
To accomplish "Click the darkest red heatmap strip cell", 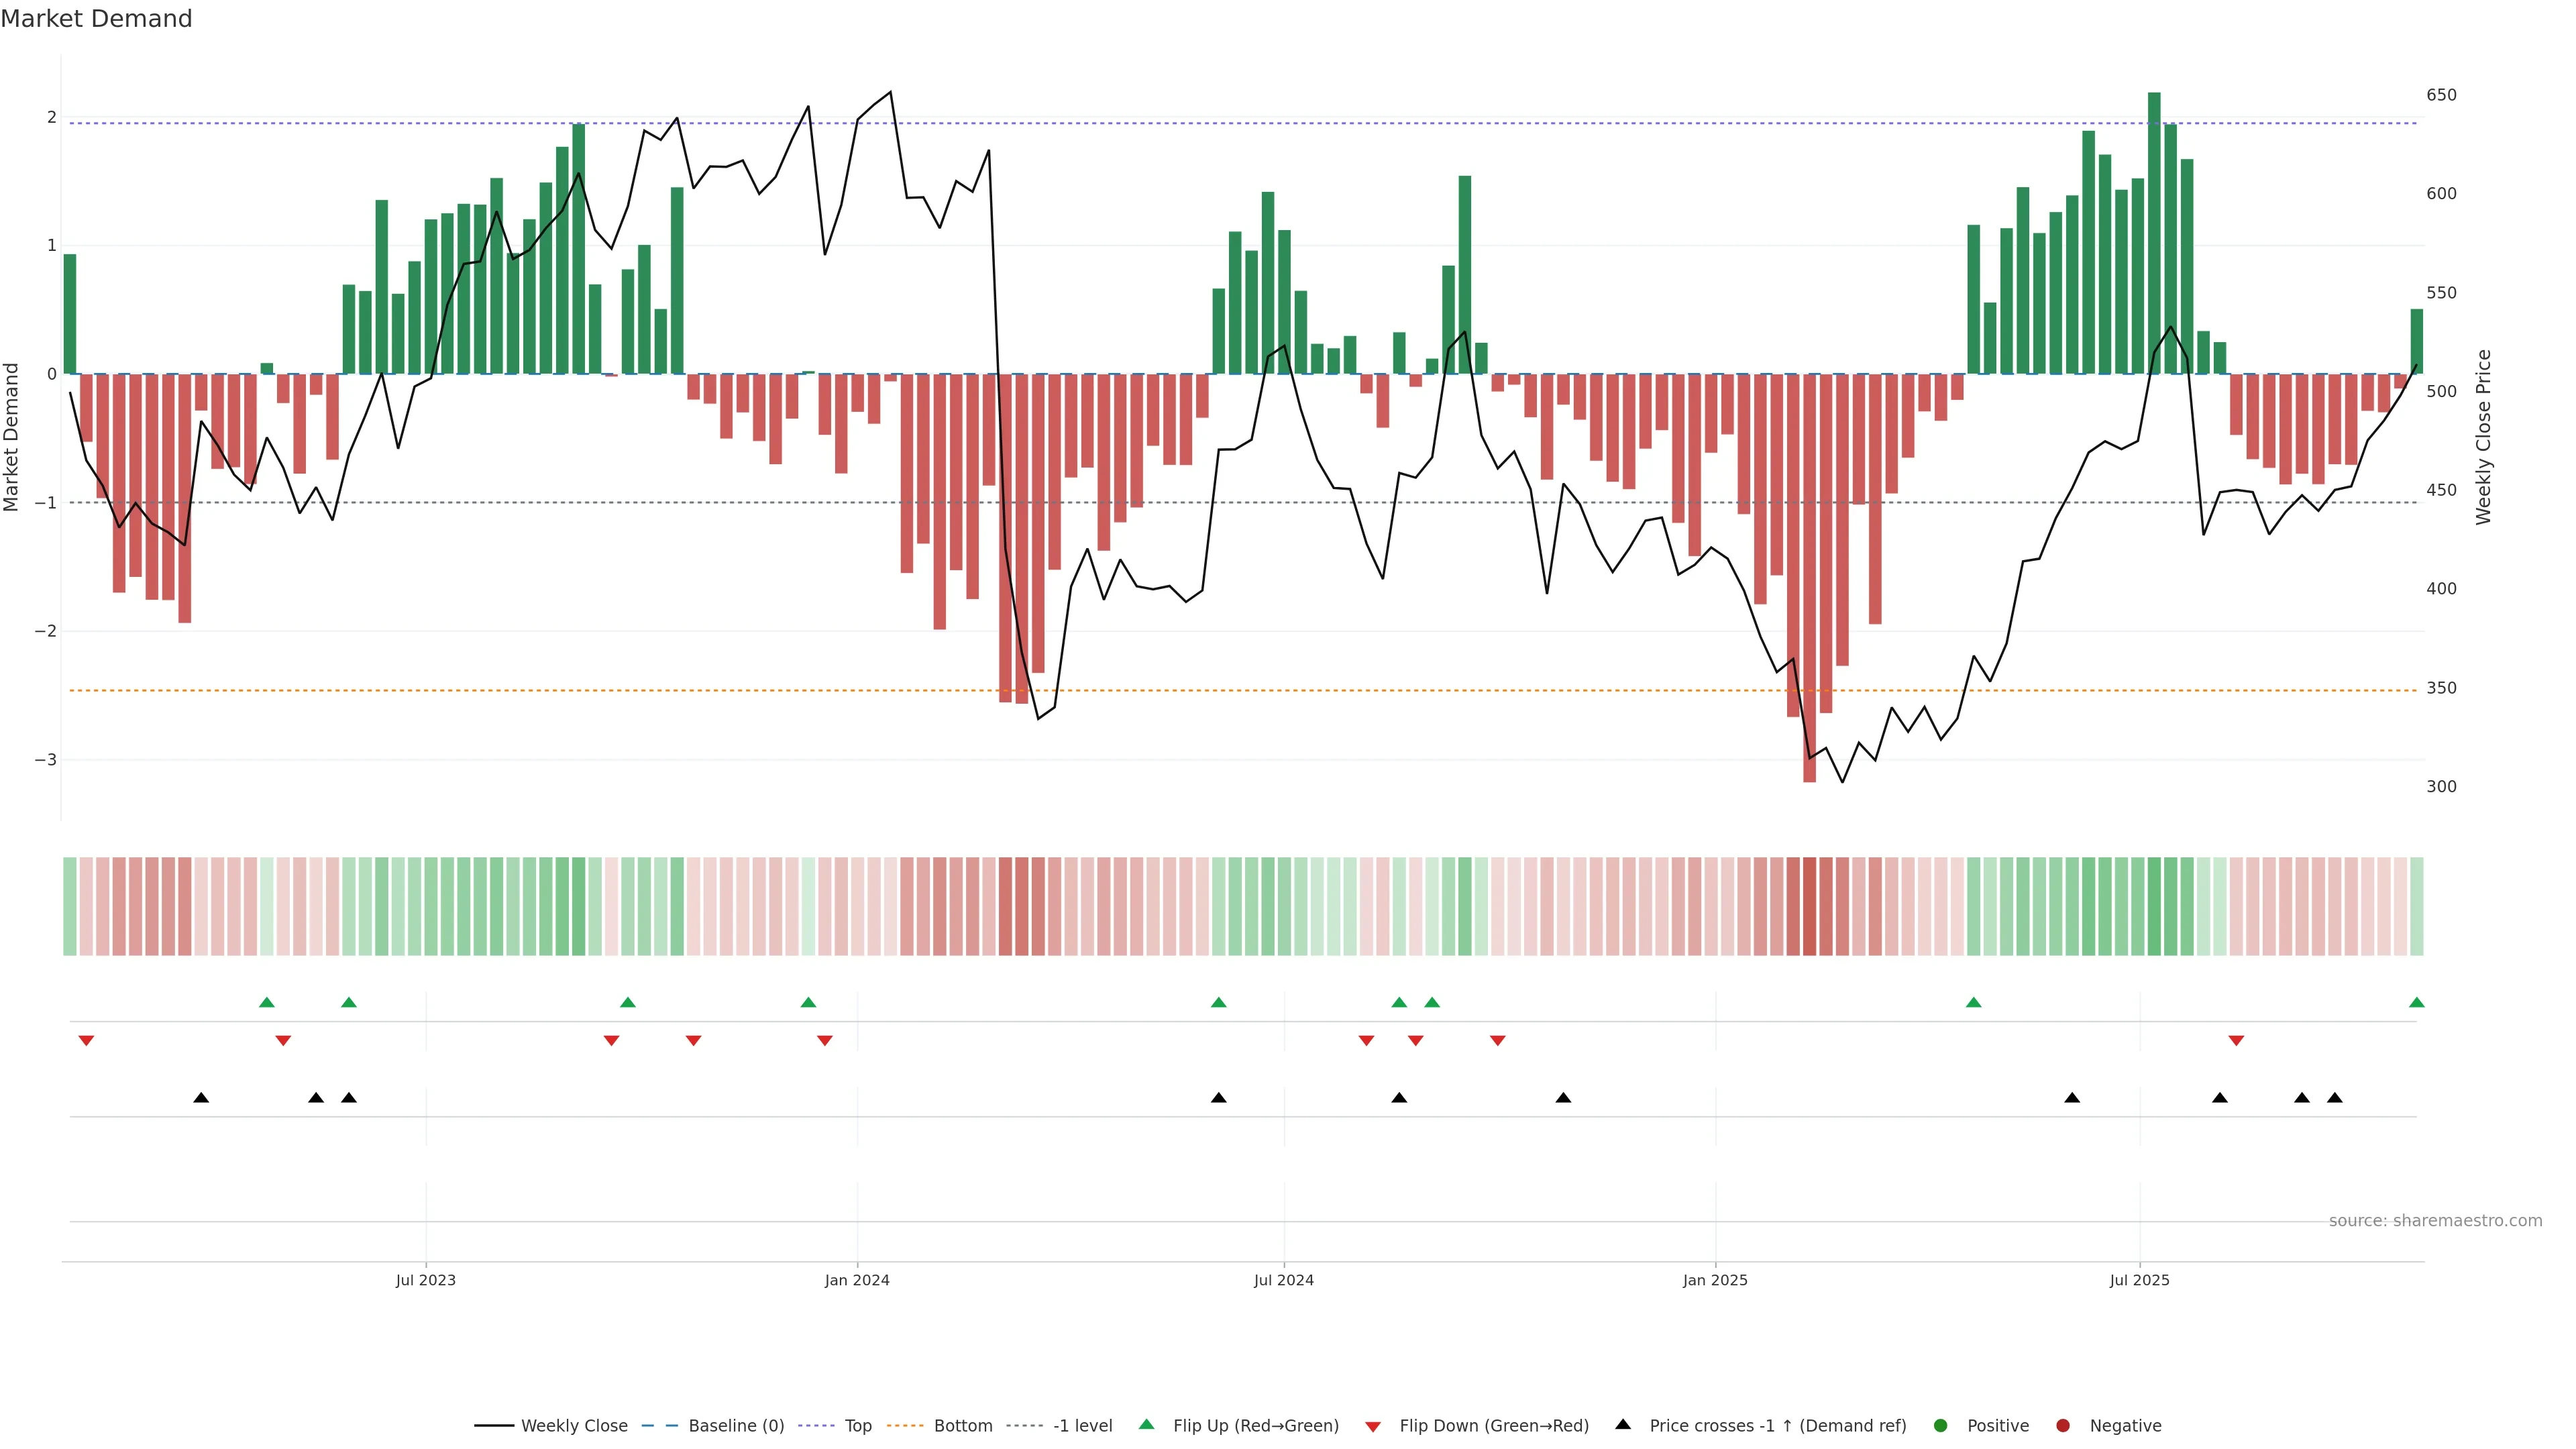I will [x=1809, y=906].
